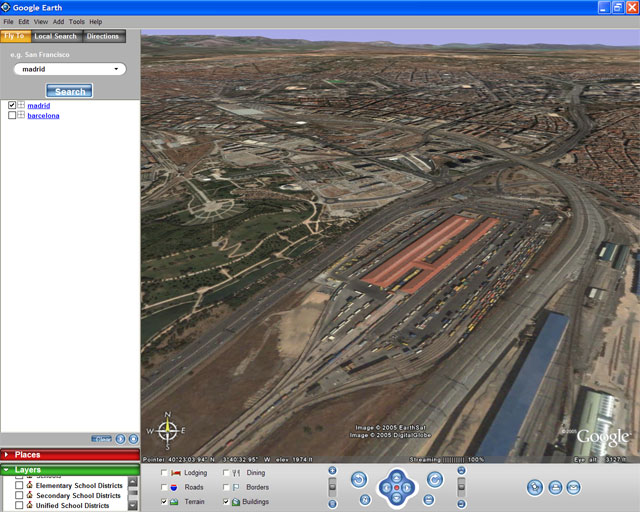Open the Tools menu
This screenshot has height=512, width=640.
(x=76, y=21)
